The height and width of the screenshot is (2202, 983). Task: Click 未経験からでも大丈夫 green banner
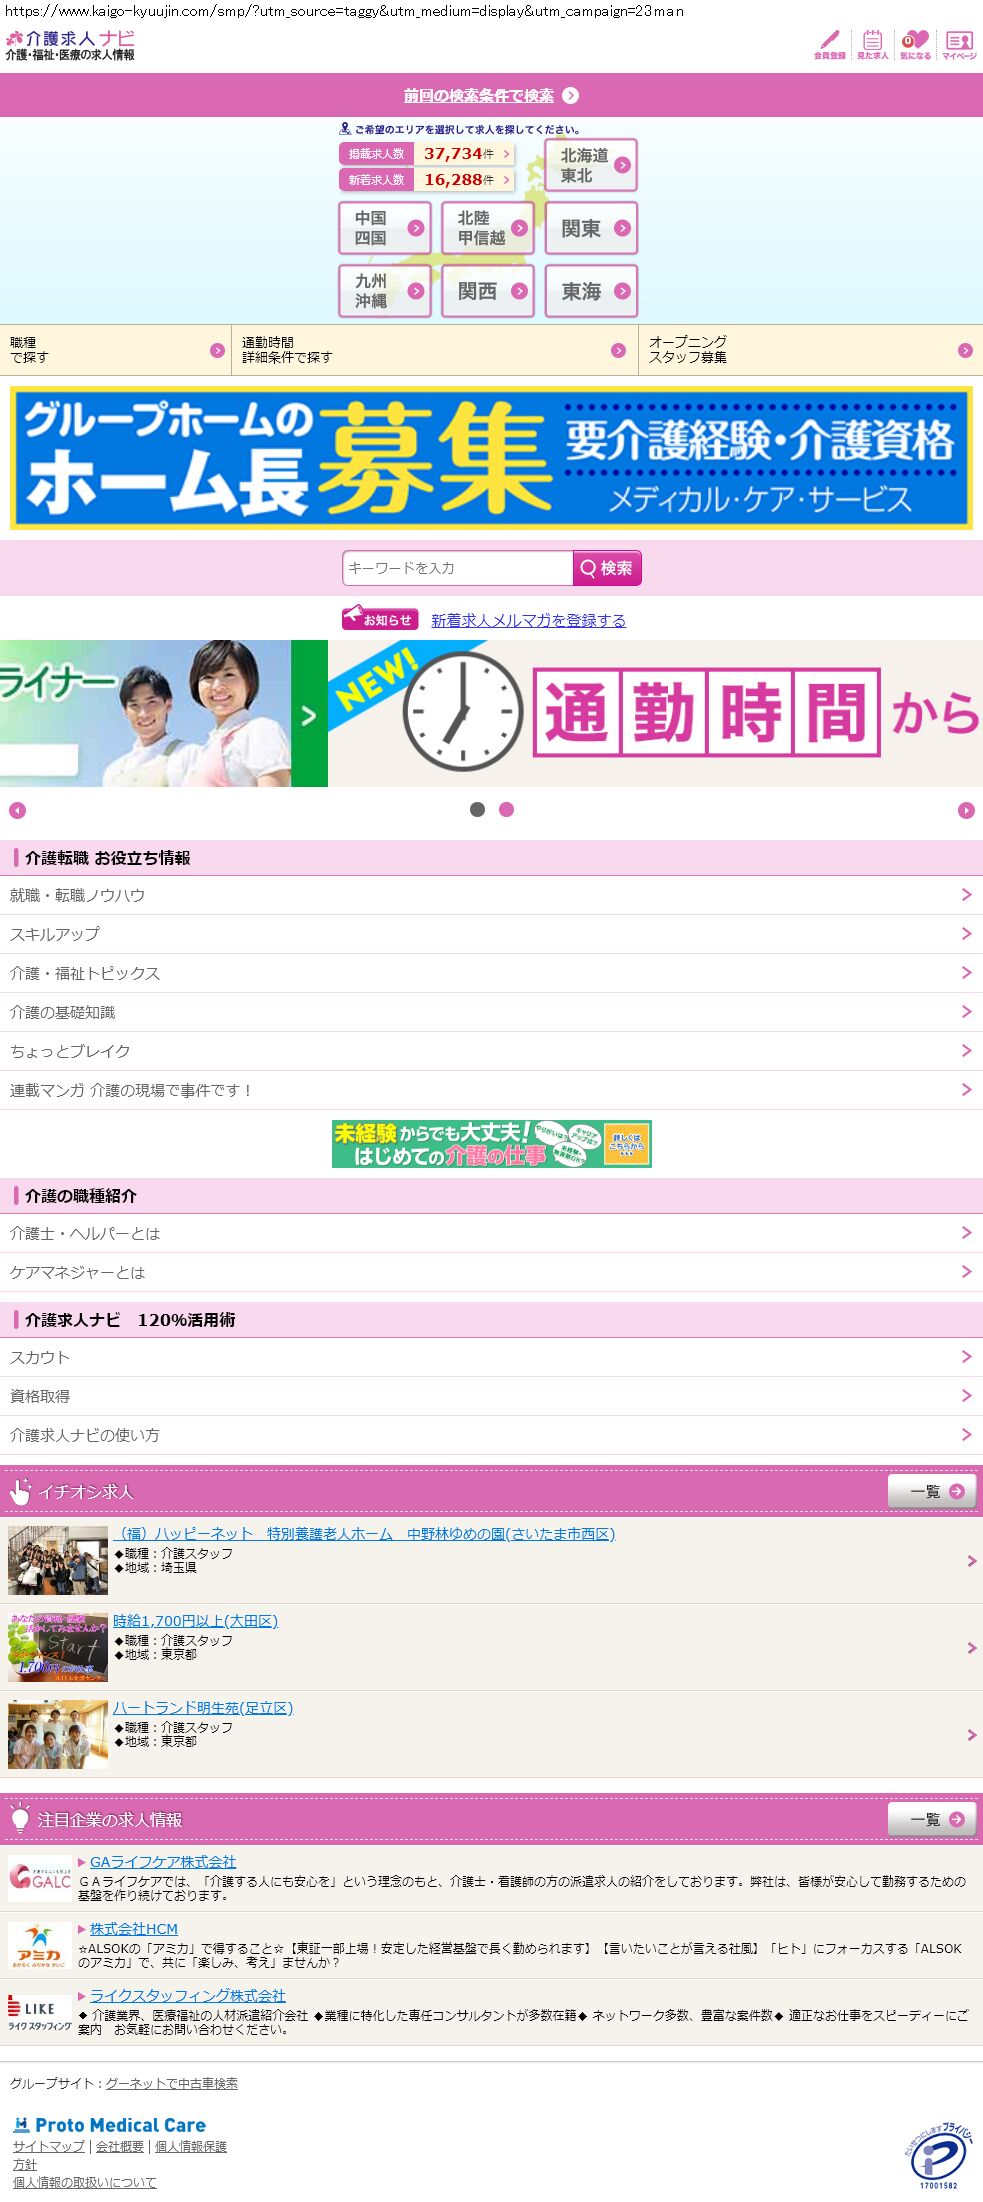click(492, 1144)
